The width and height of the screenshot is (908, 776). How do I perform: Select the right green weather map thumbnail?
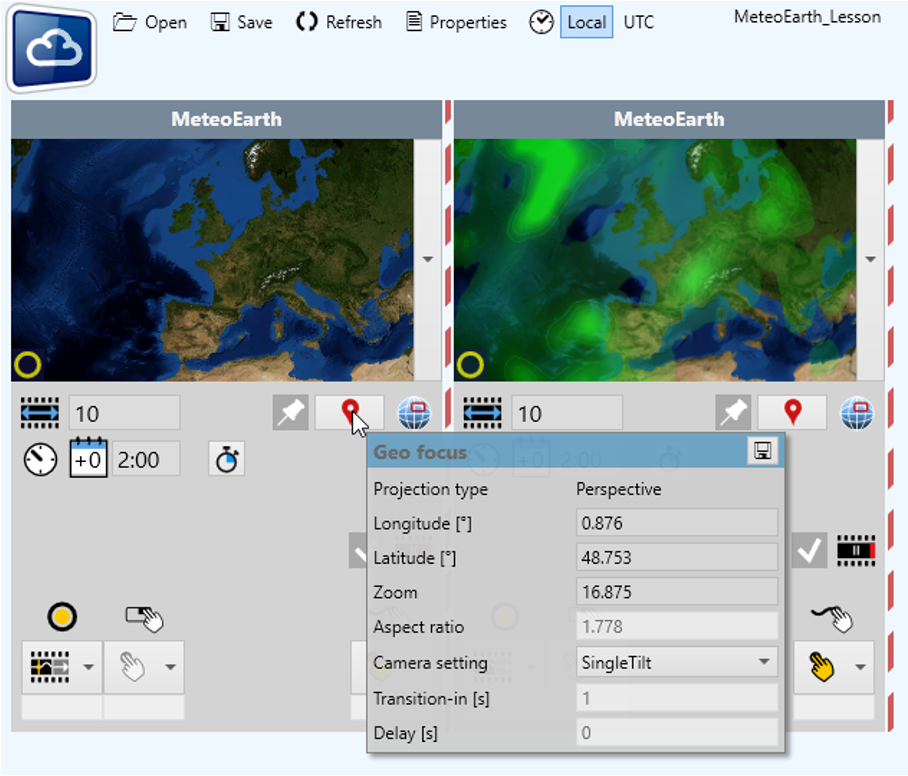click(x=655, y=260)
